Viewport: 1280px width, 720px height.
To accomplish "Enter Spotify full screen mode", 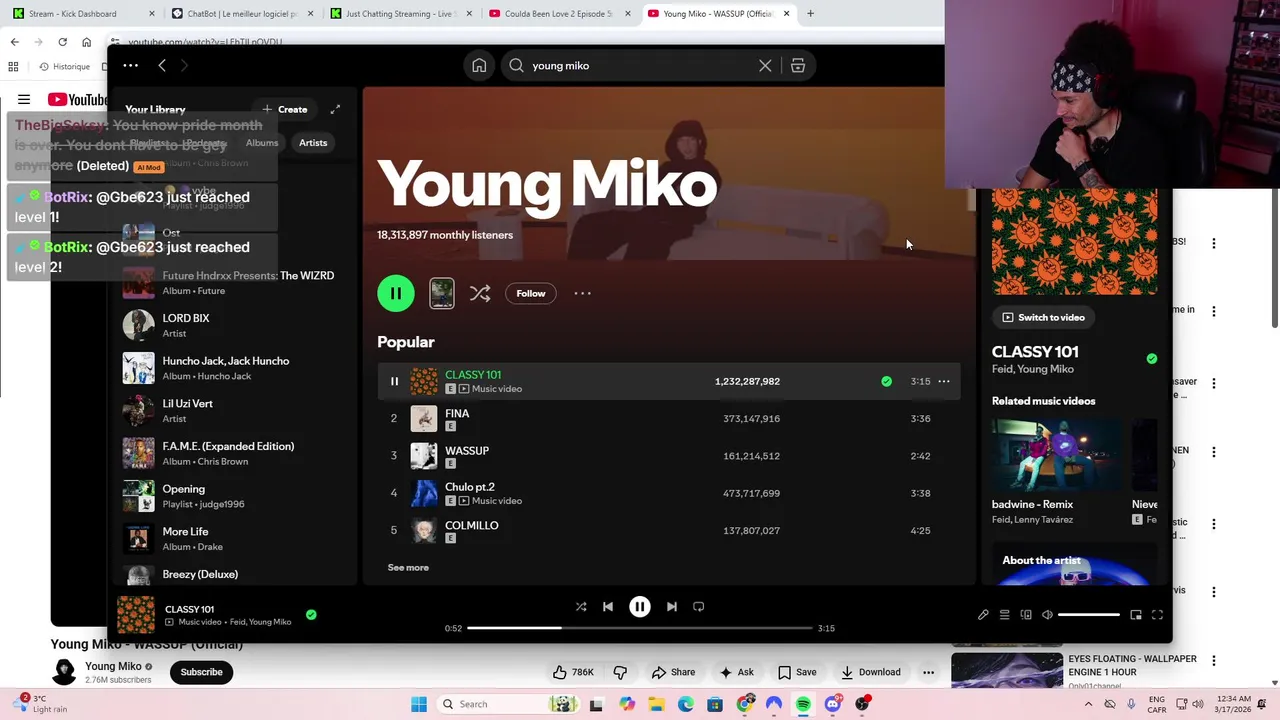I will click(x=1157, y=615).
